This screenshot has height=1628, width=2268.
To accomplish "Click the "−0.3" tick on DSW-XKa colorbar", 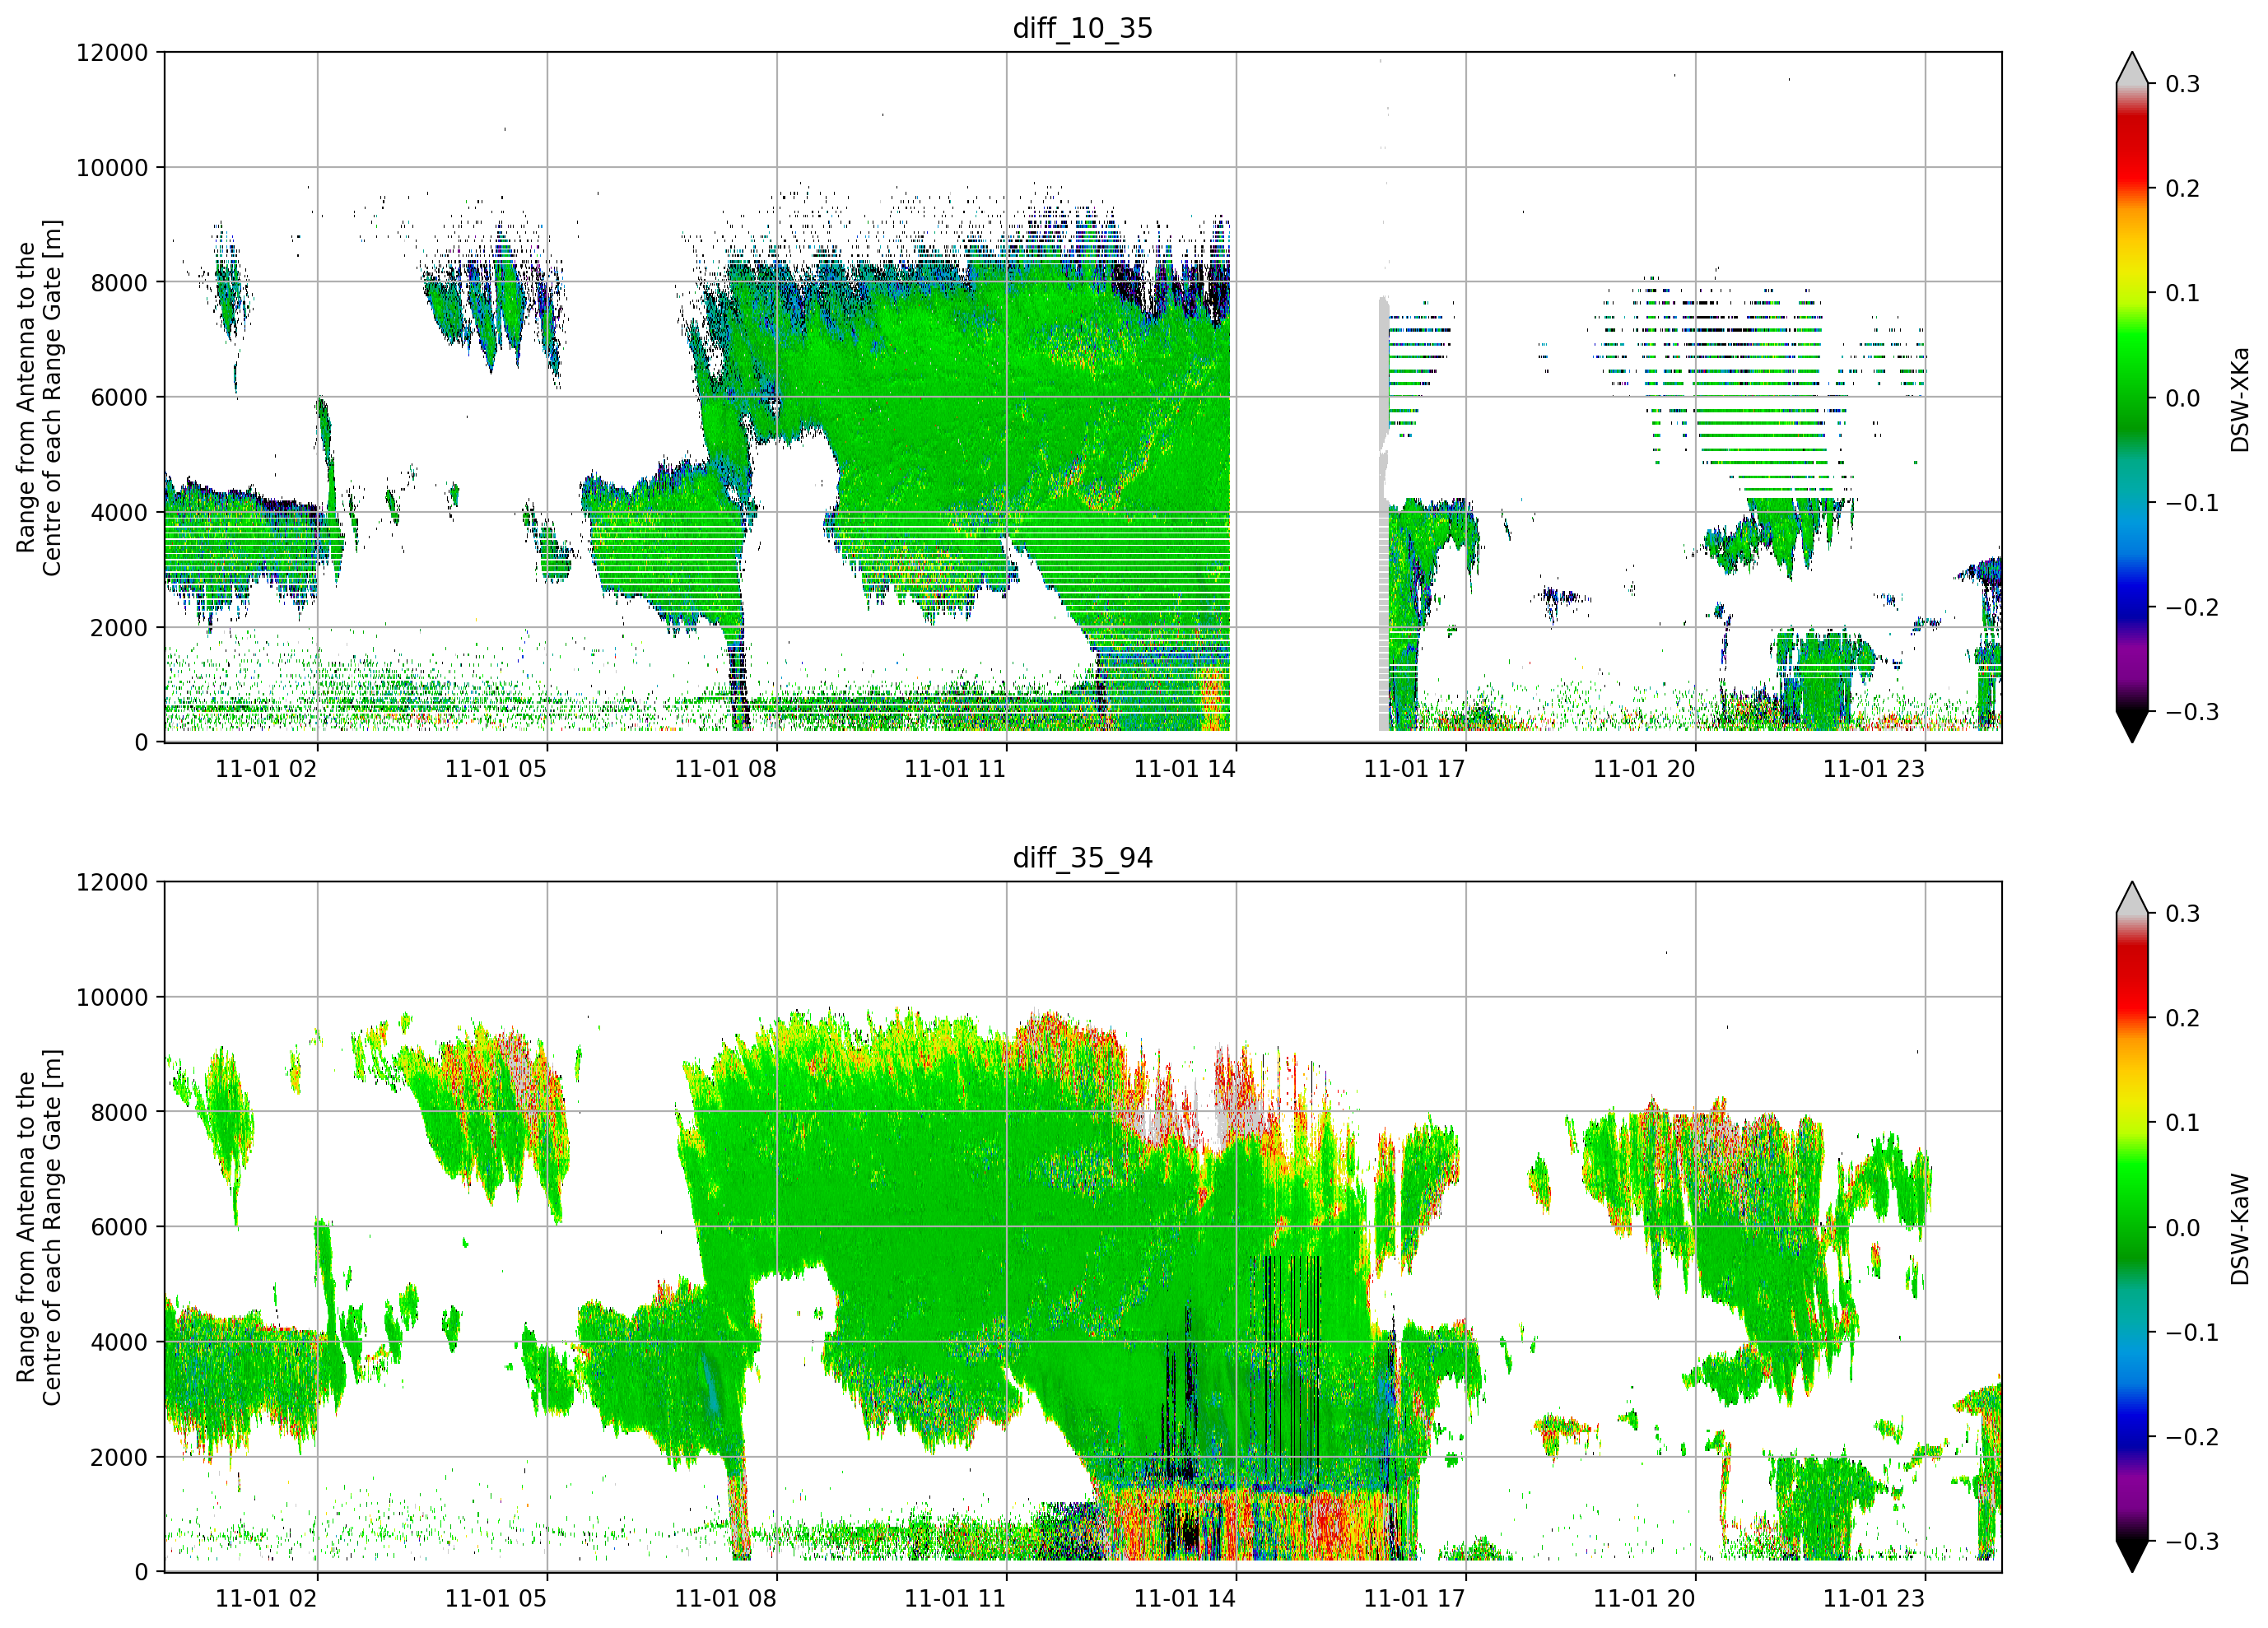I will (x=2192, y=712).
